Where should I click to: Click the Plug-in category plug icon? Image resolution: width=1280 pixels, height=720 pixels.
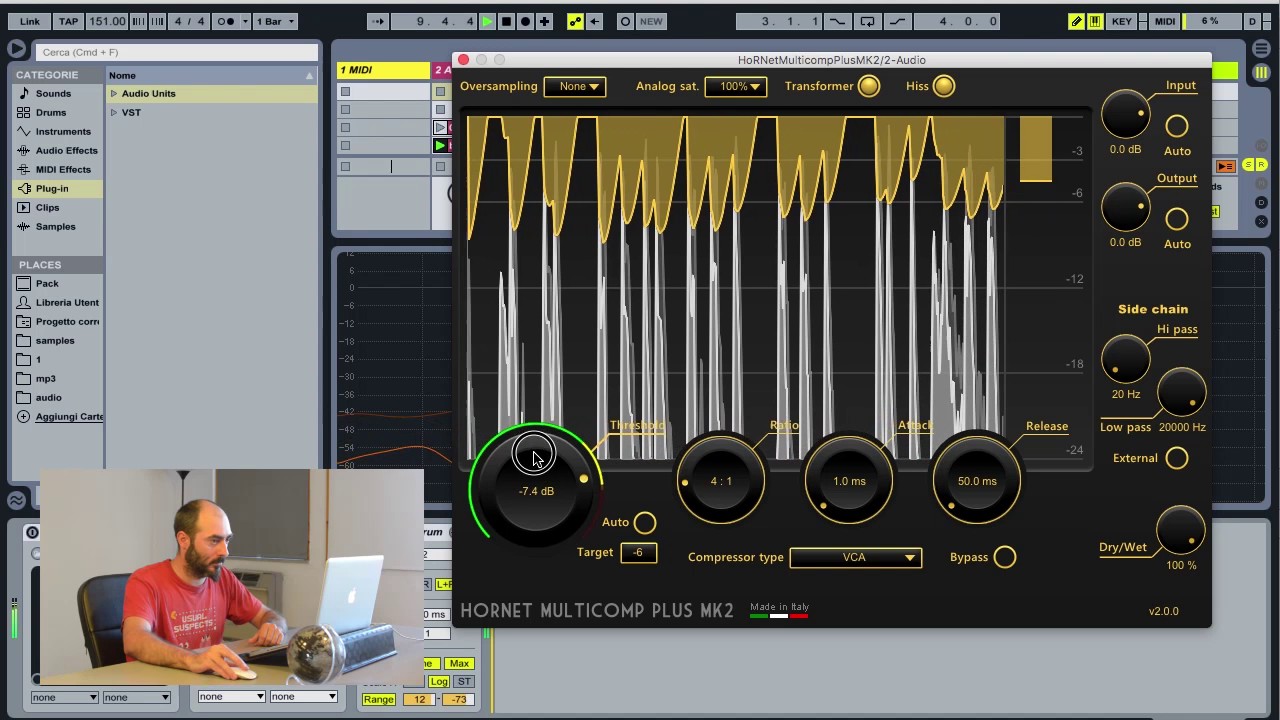(x=24, y=188)
